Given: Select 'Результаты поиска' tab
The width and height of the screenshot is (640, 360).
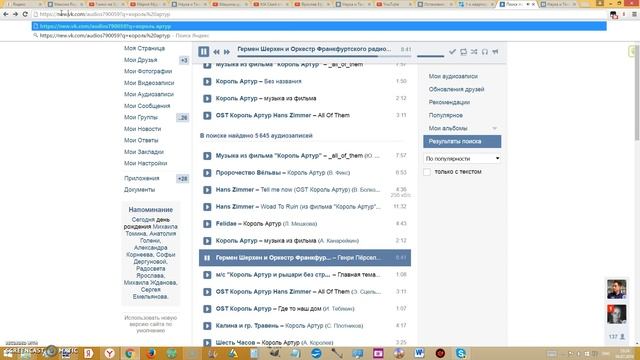Looking at the screenshot, I should [462, 141].
